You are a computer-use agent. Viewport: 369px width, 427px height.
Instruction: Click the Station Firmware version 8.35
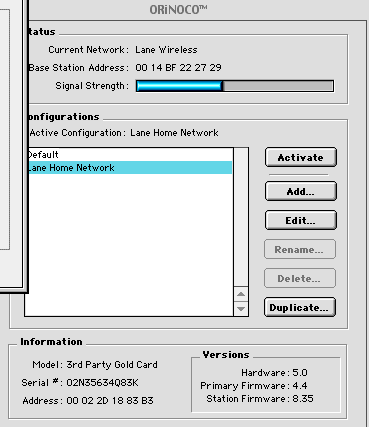[303, 399]
